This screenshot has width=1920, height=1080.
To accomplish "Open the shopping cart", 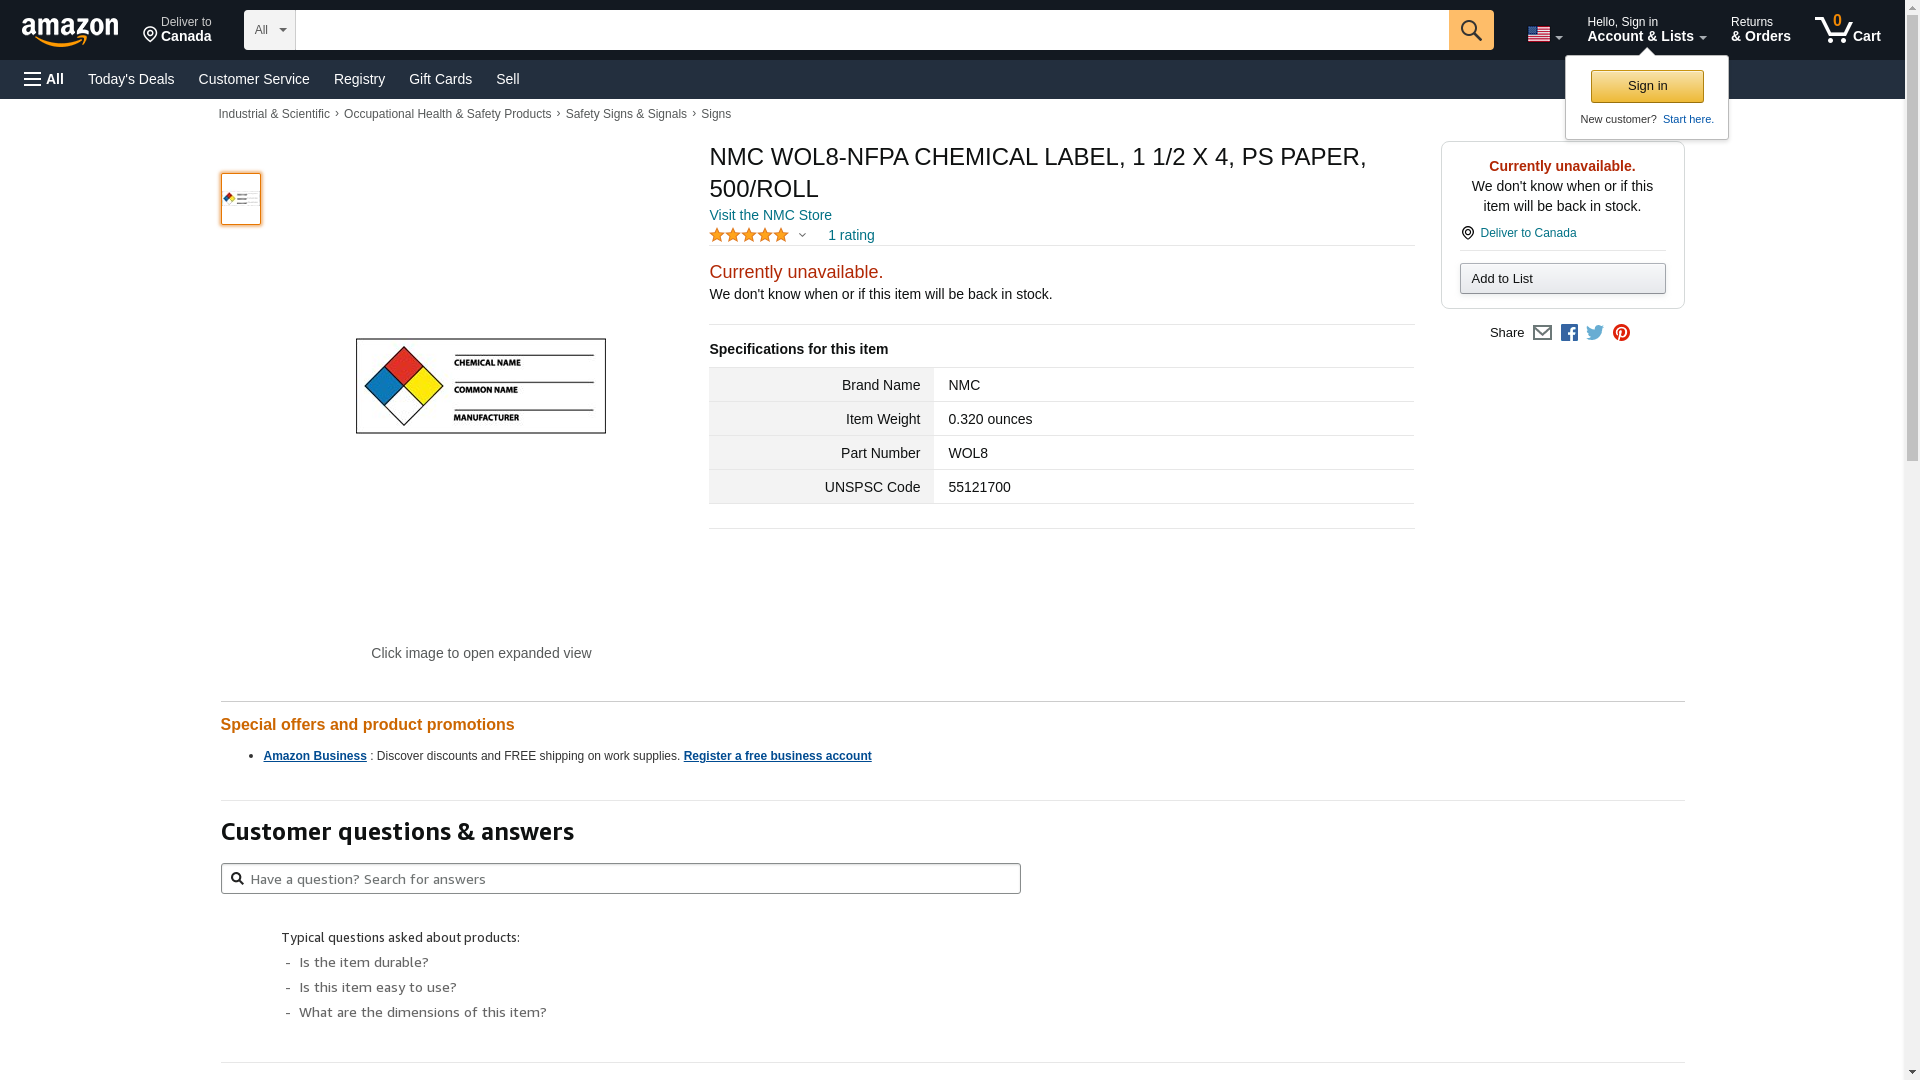I will pos(1847,30).
